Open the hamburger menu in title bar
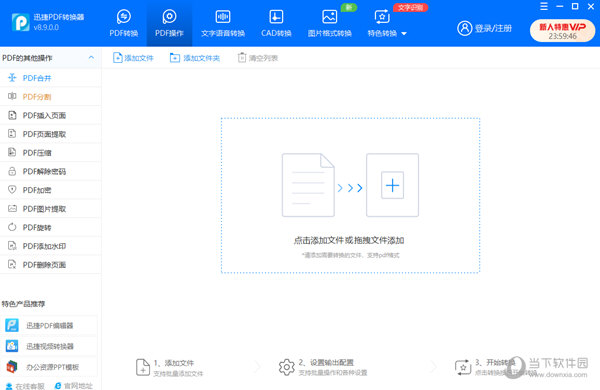Image resolution: width=600 pixels, height=390 pixels. [544, 7]
